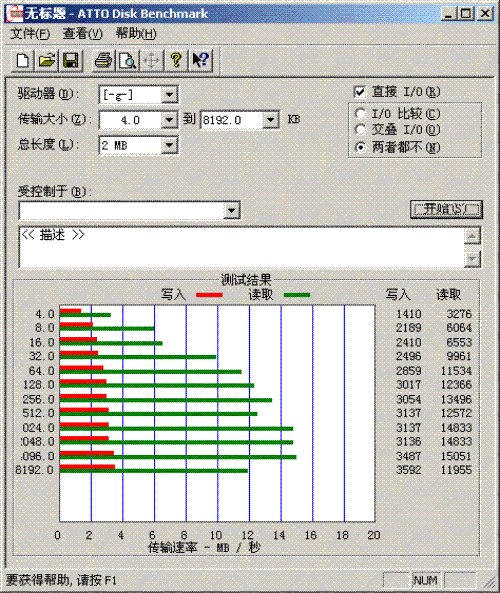Image resolution: width=500 pixels, height=593 pixels.
Task: Toggle the 直接 I/O checkbox
Action: [x=360, y=92]
